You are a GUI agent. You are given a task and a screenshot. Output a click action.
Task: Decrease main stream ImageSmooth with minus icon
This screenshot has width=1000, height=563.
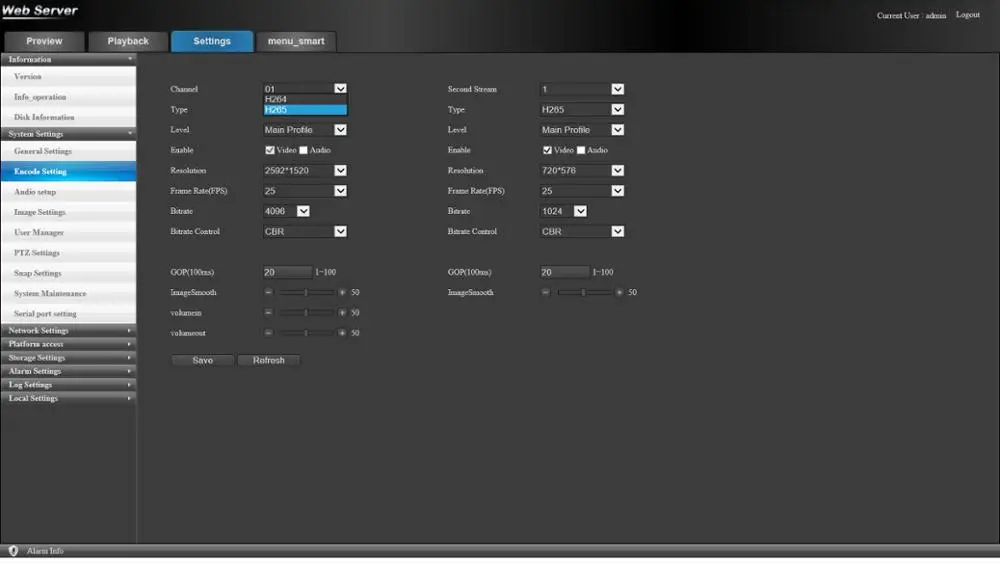tap(268, 292)
